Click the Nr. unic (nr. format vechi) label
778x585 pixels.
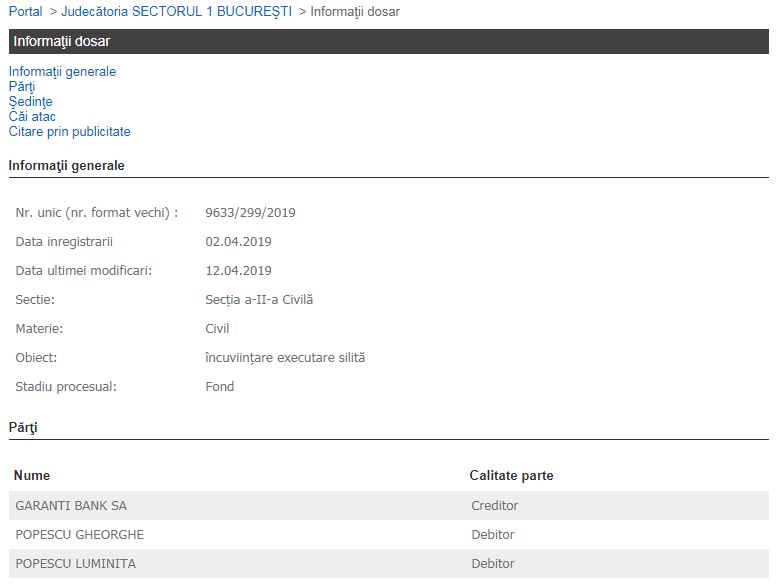[x=96, y=213]
